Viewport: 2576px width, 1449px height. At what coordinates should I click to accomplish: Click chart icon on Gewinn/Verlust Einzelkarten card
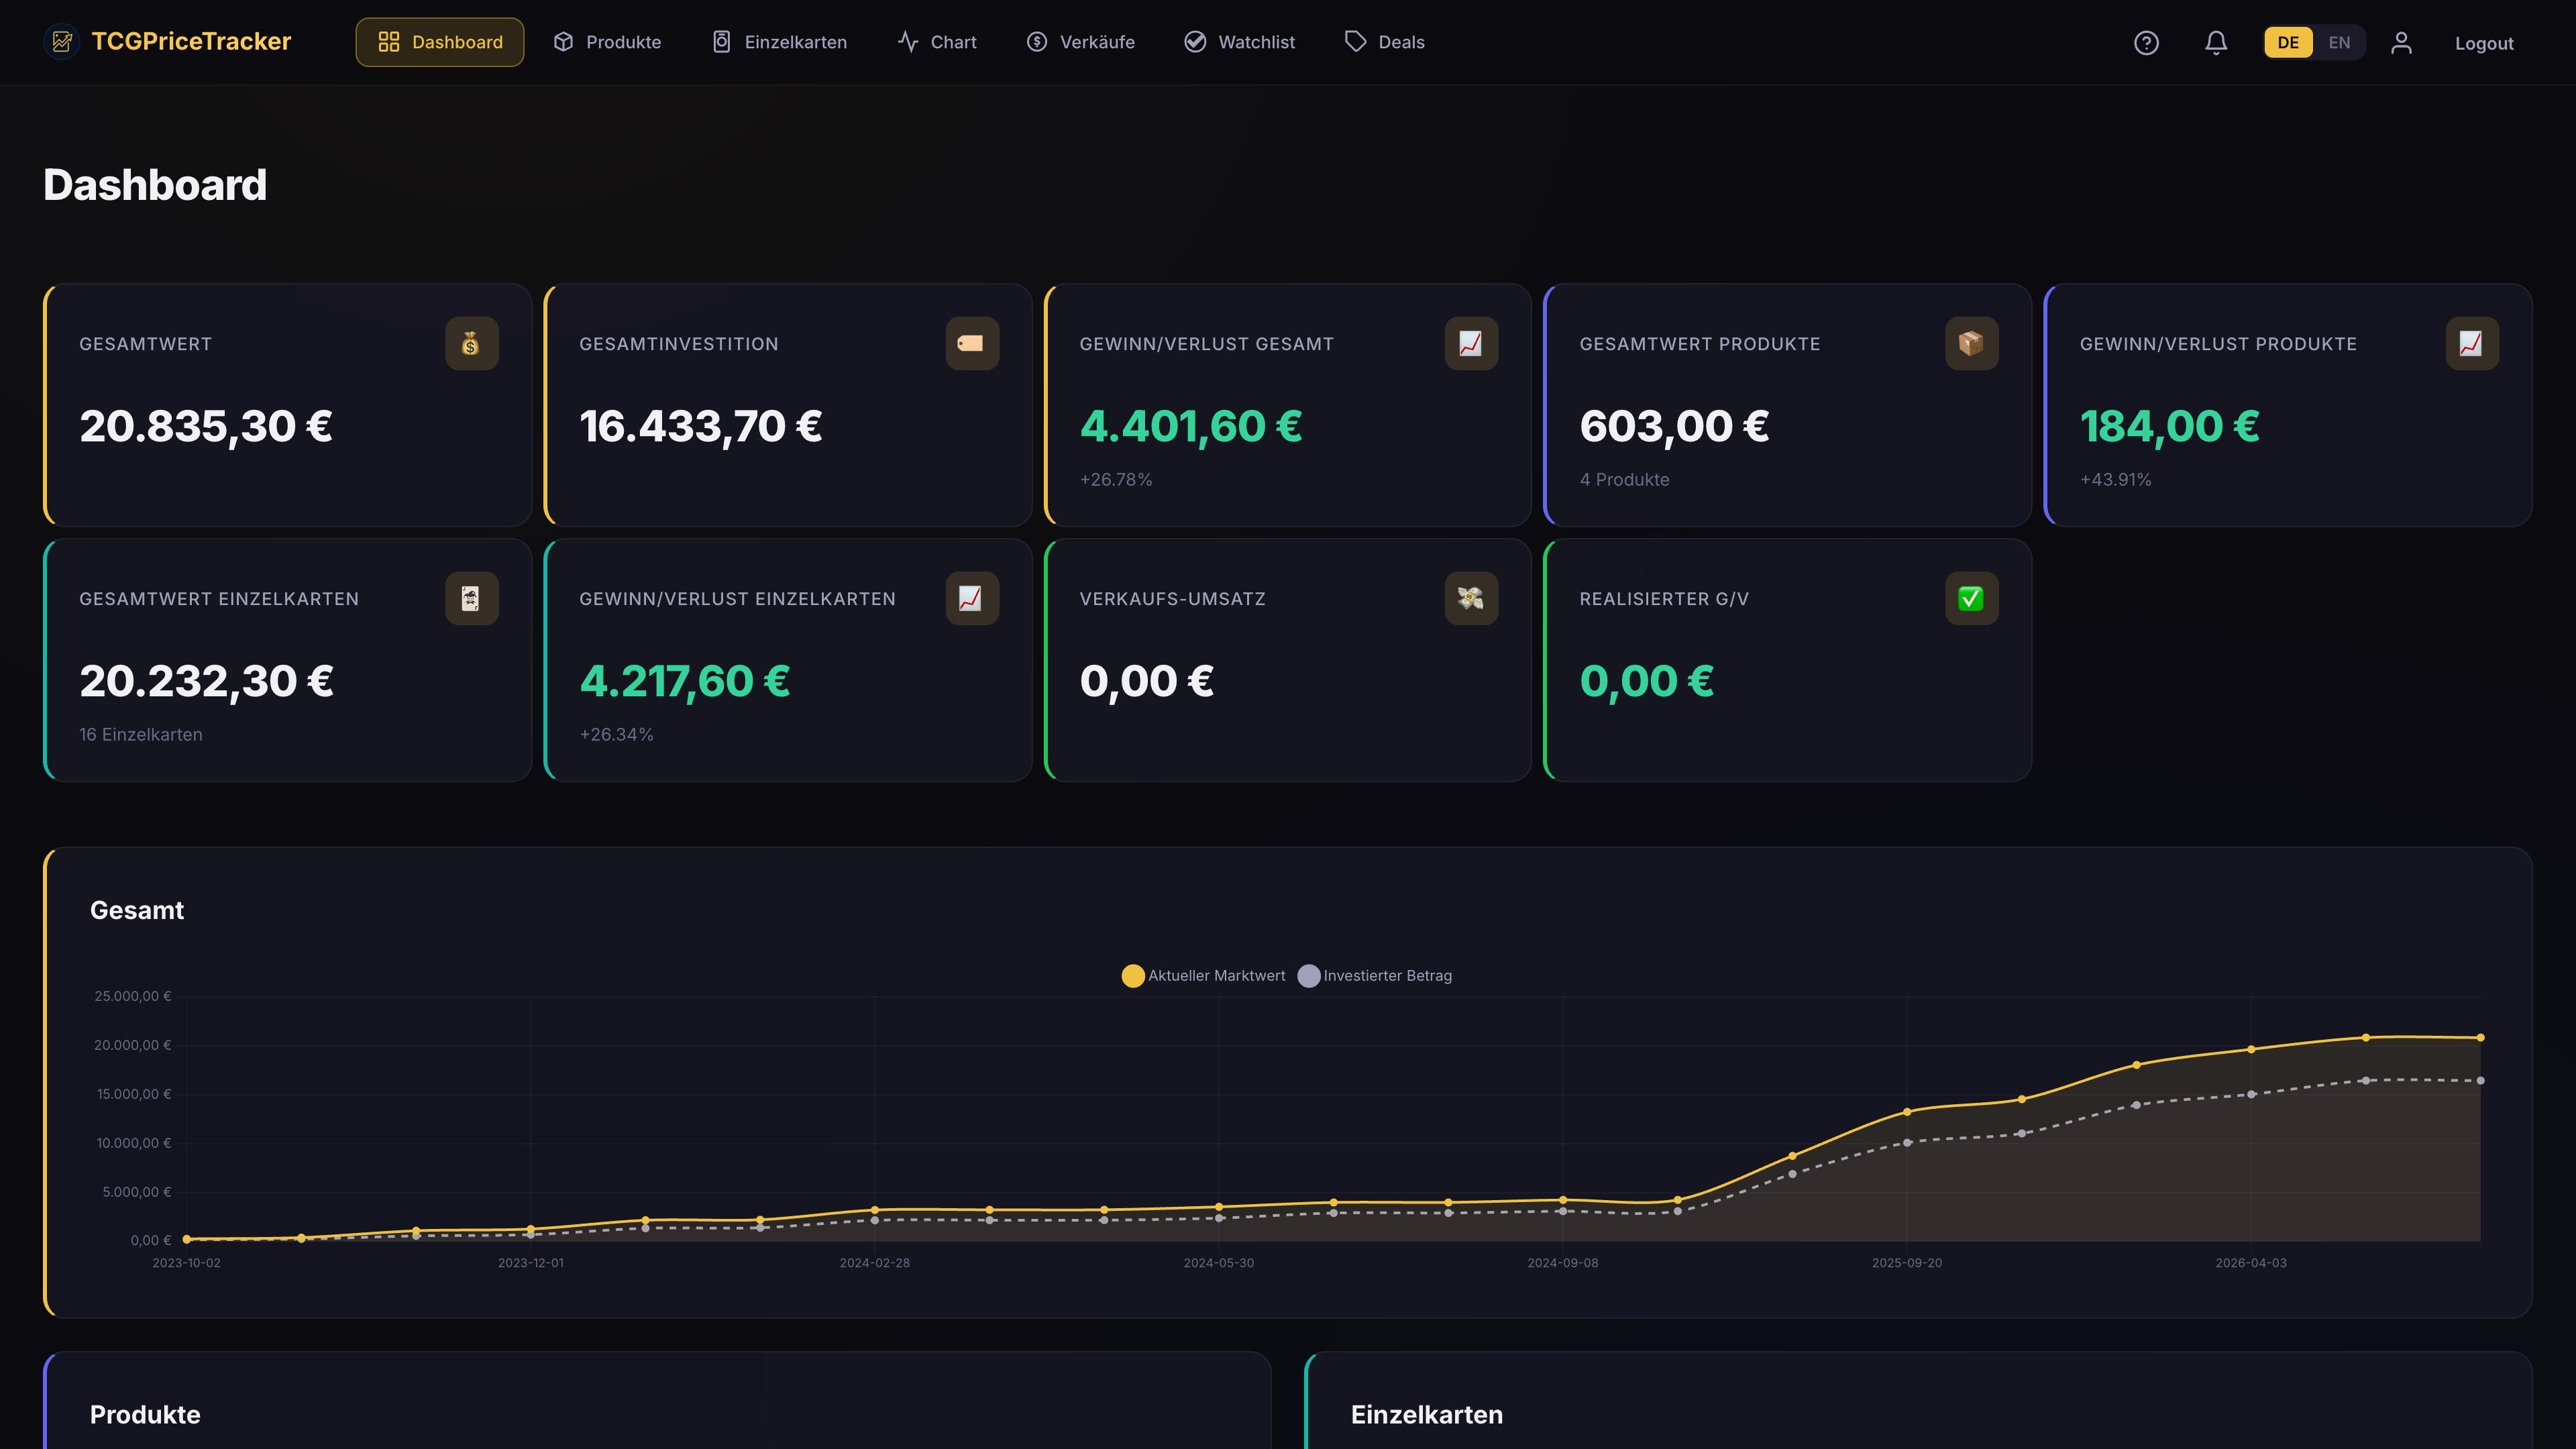click(x=971, y=599)
